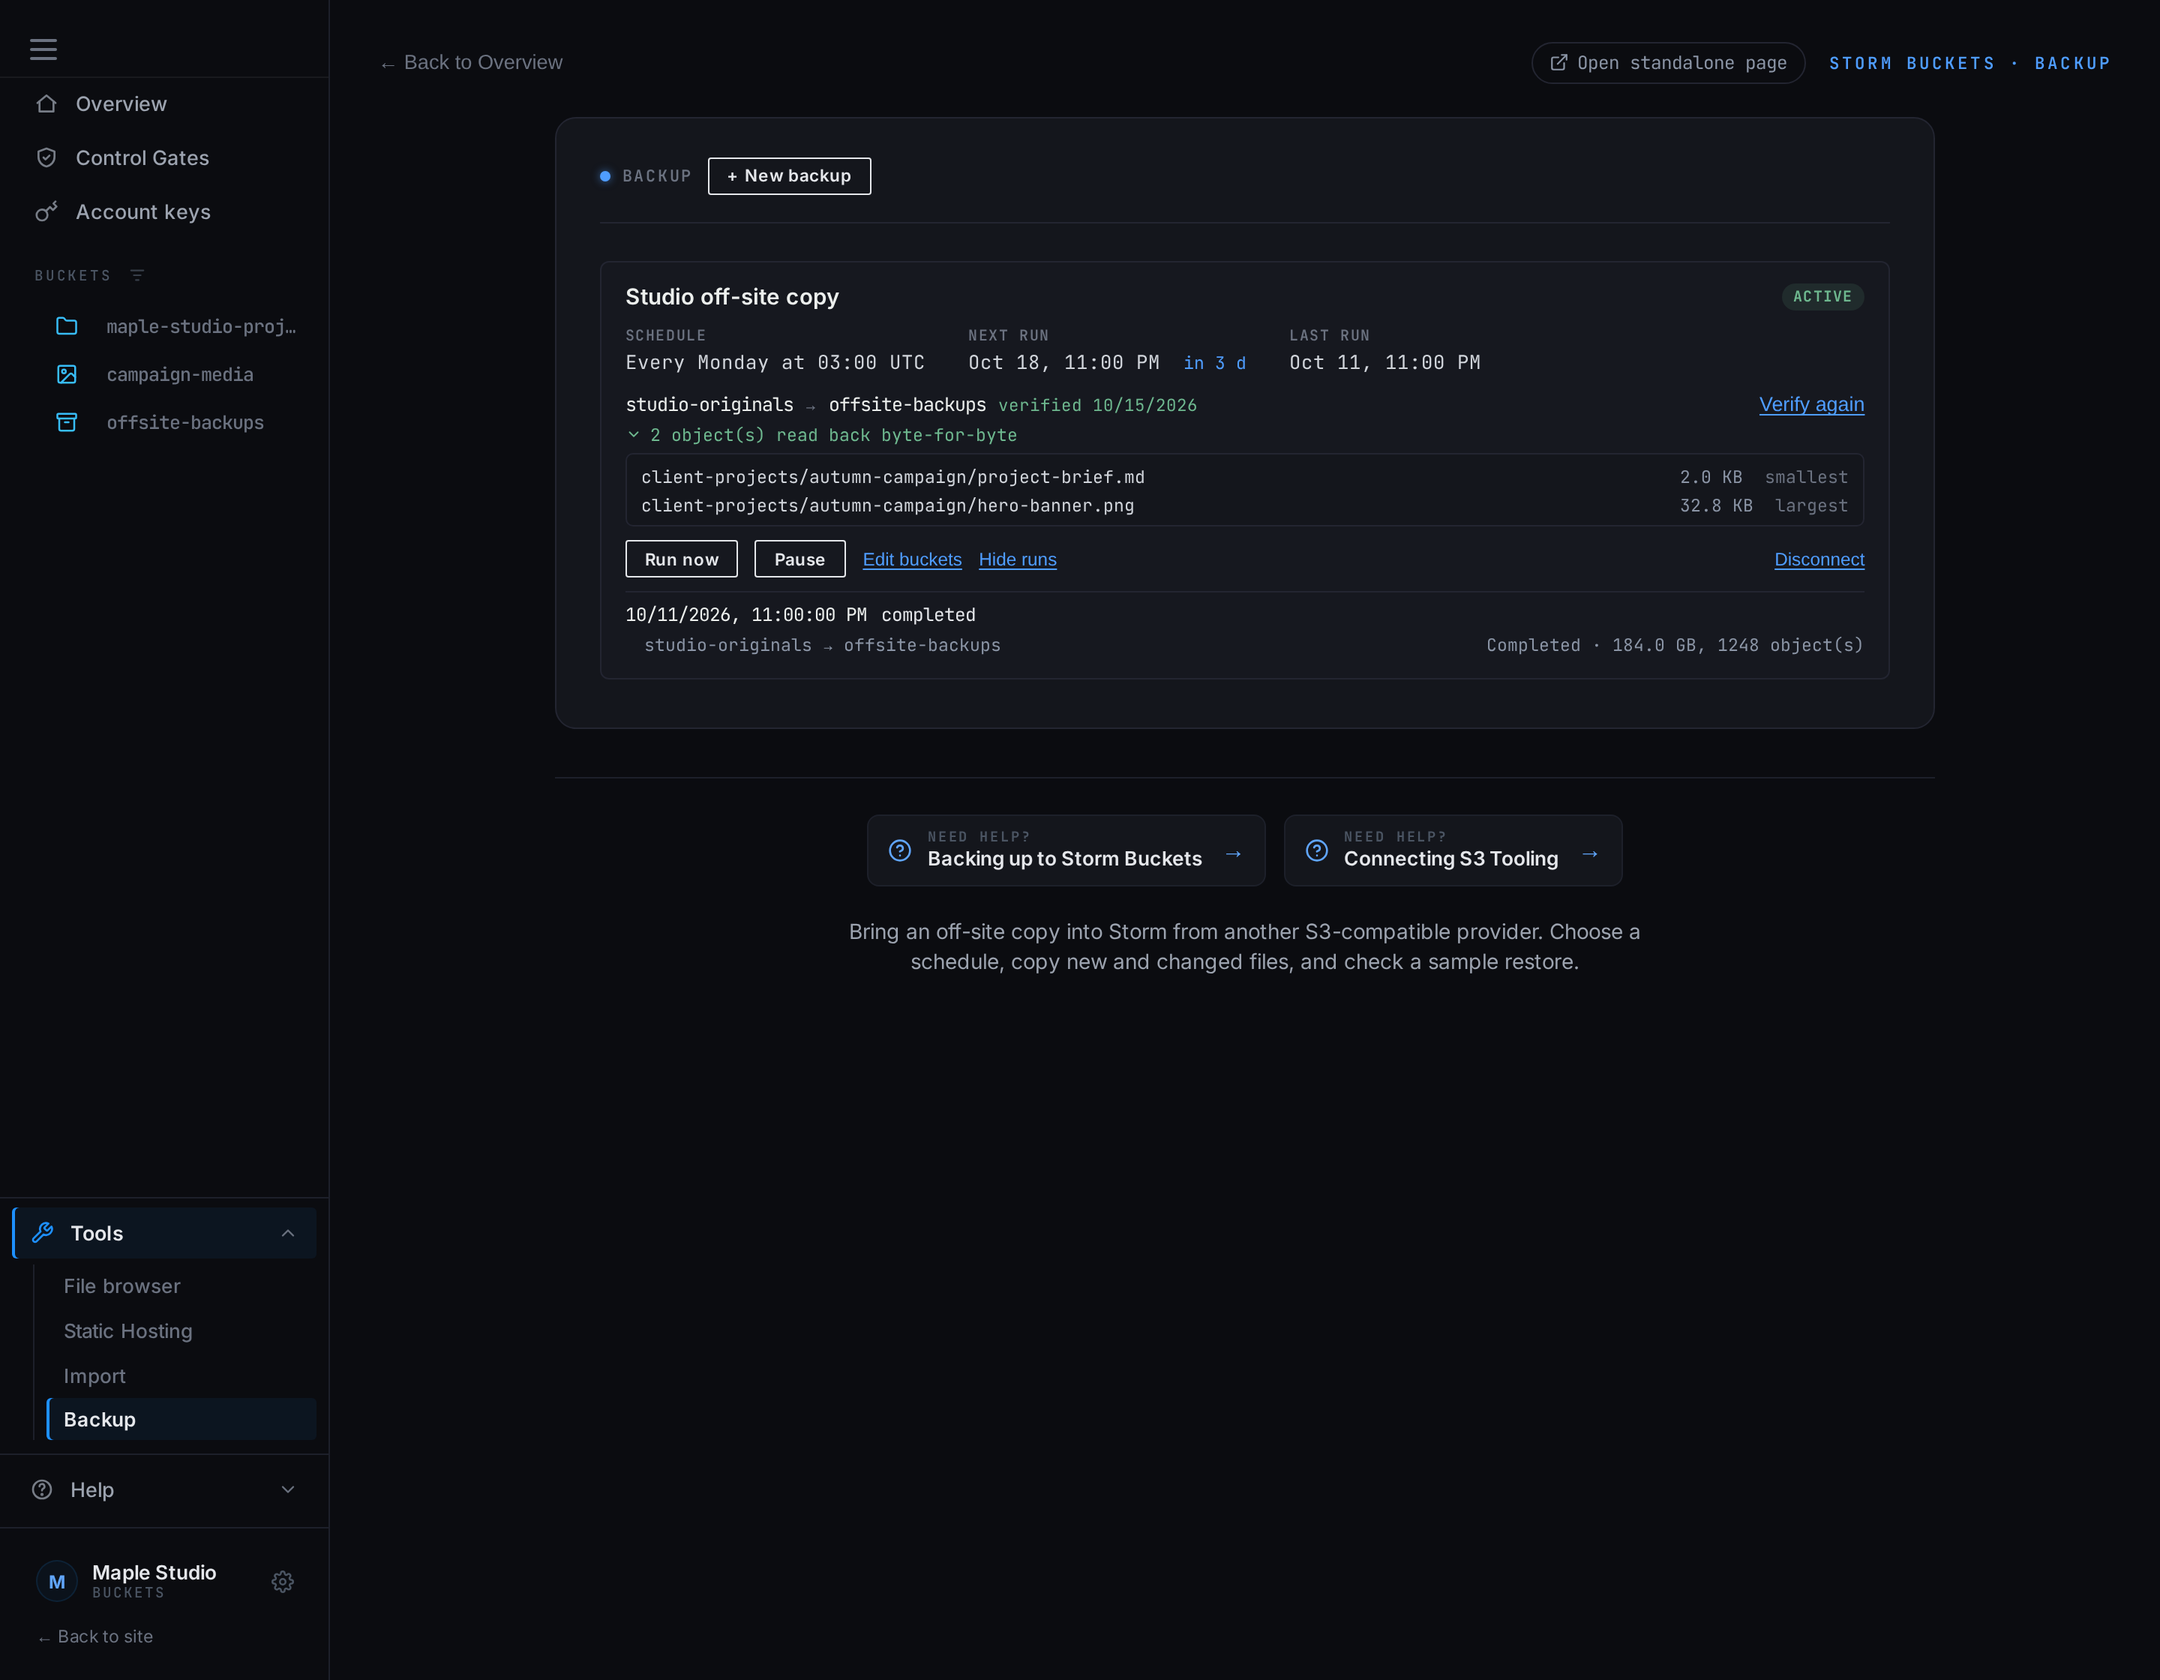
Task: Click help icon on Connecting S3 Tooling card
Action: (x=1317, y=850)
